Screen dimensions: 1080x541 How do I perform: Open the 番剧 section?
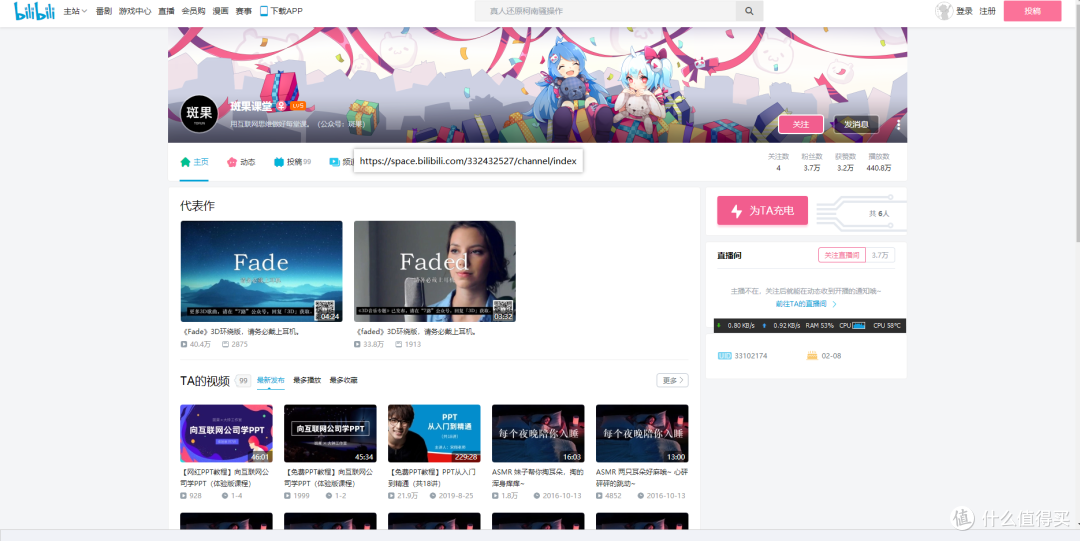103,11
